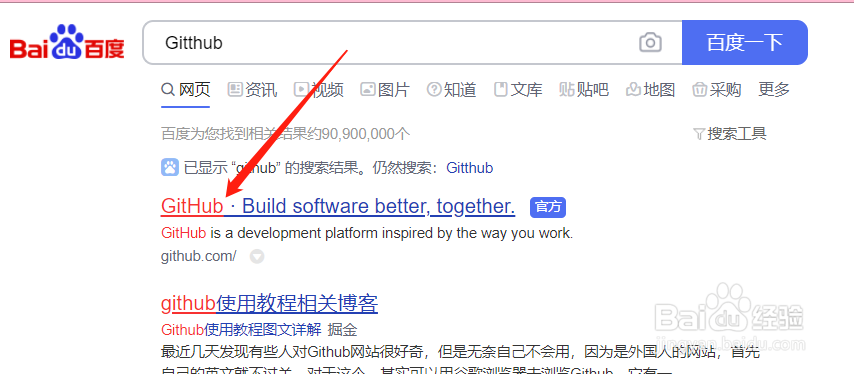Screen dimensions: 854x374
Task: Click the result count text 90,900,000个
Action: pos(365,133)
